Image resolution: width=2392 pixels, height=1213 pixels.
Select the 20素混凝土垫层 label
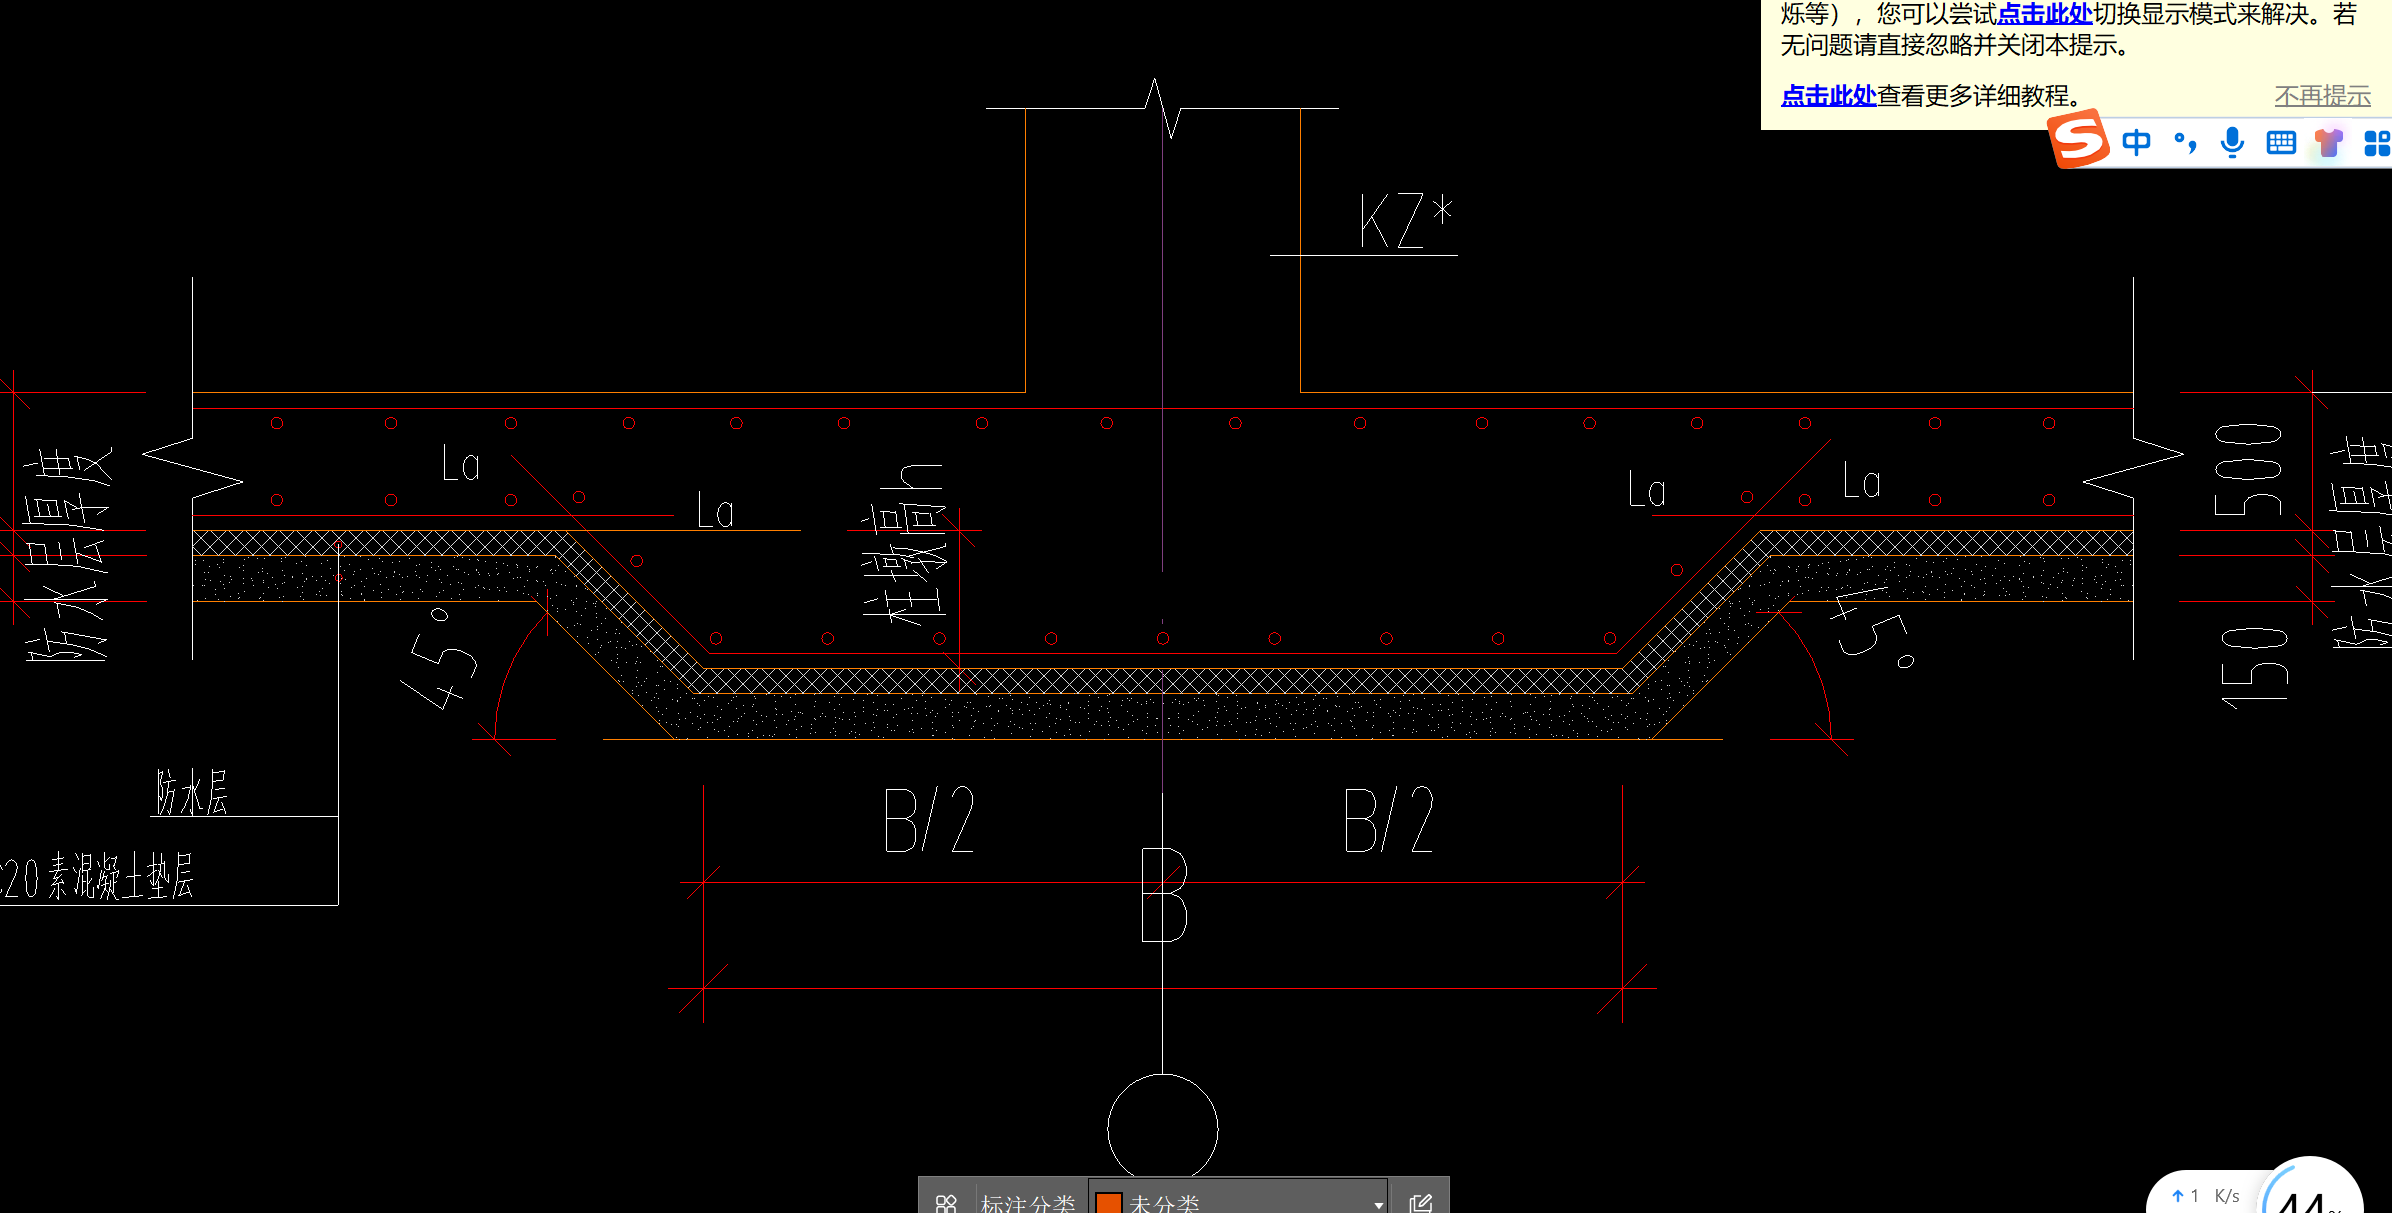point(97,877)
